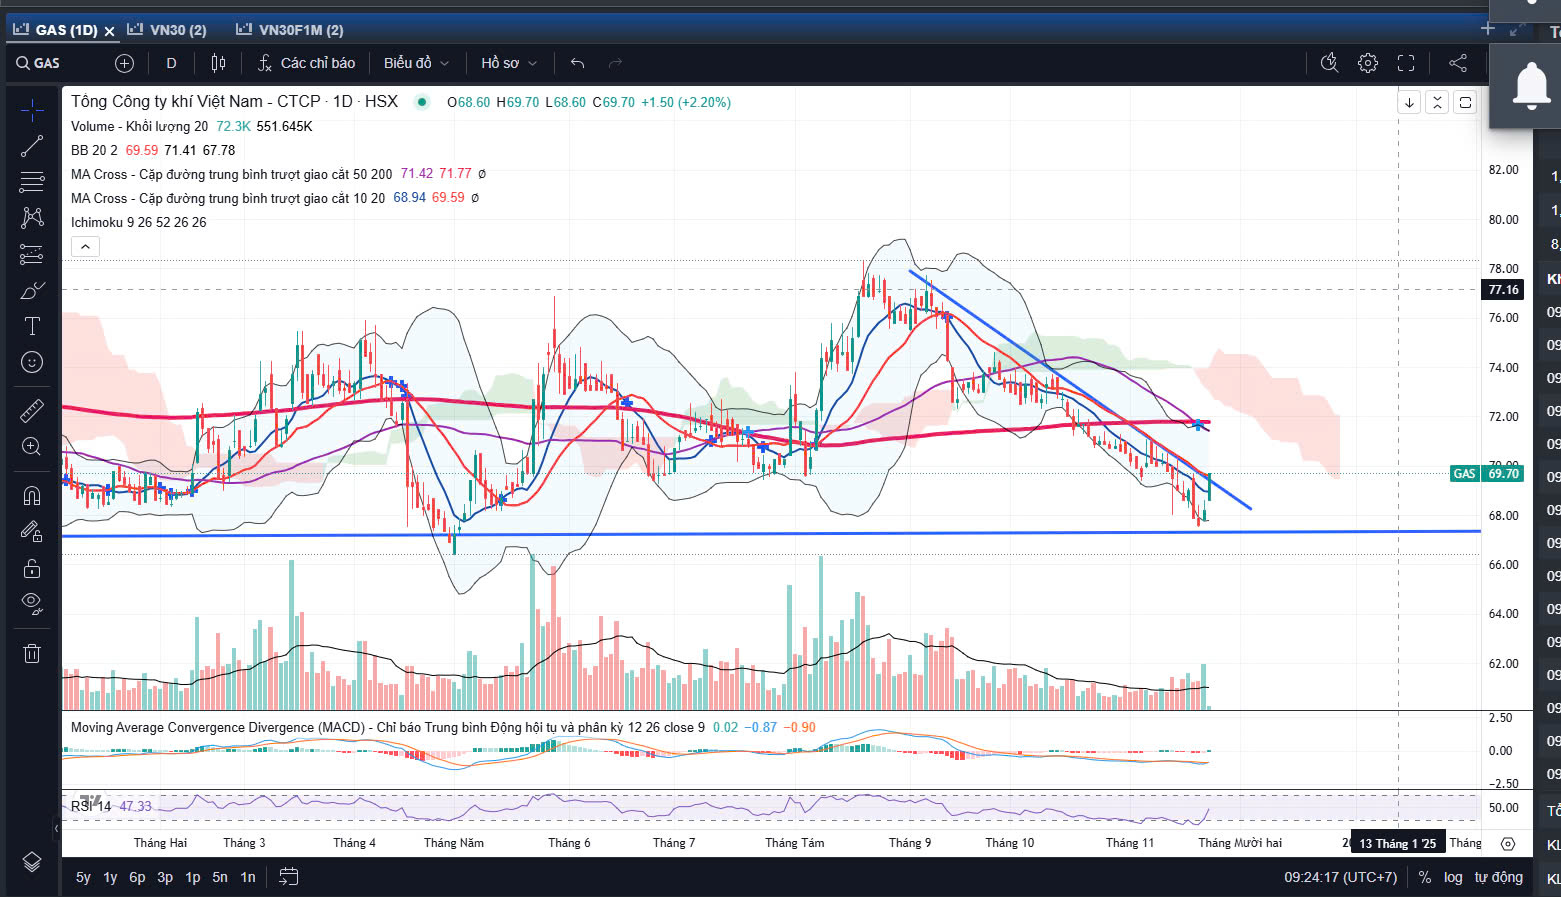Select the RSI 14 indicator legend
This screenshot has height=897, width=1561.
click(x=91, y=806)
